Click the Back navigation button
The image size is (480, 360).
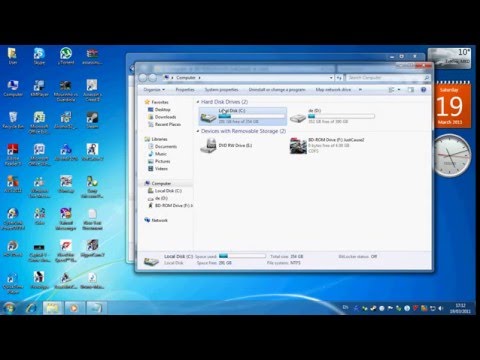(x=143, y=78)
